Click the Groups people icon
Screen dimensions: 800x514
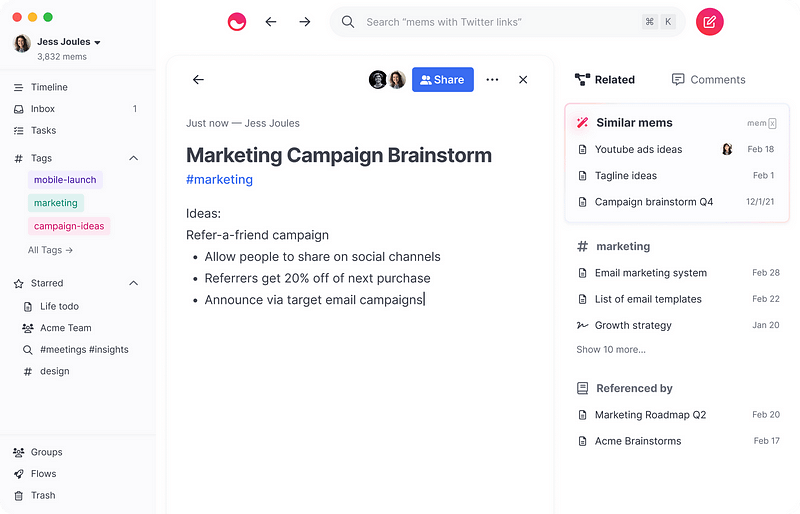[x=18, y=452]
